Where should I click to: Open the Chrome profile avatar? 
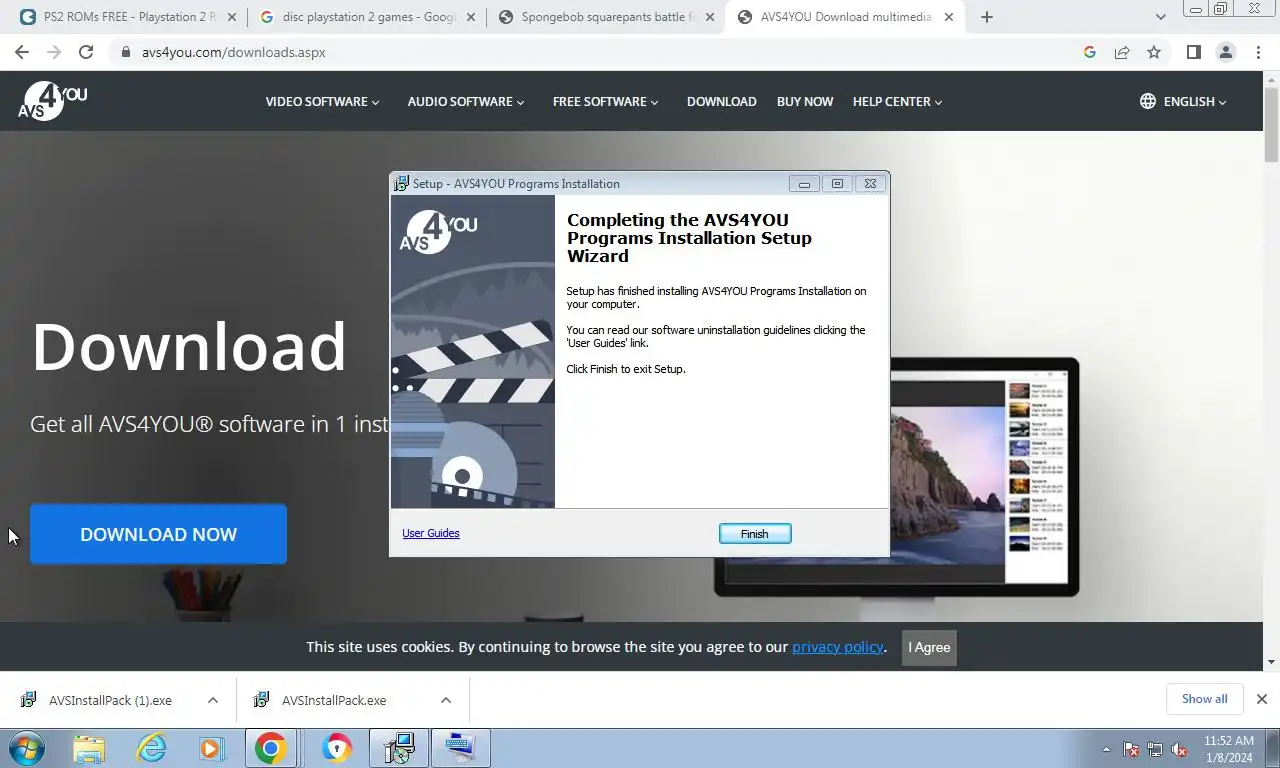tap(1225, 52)
